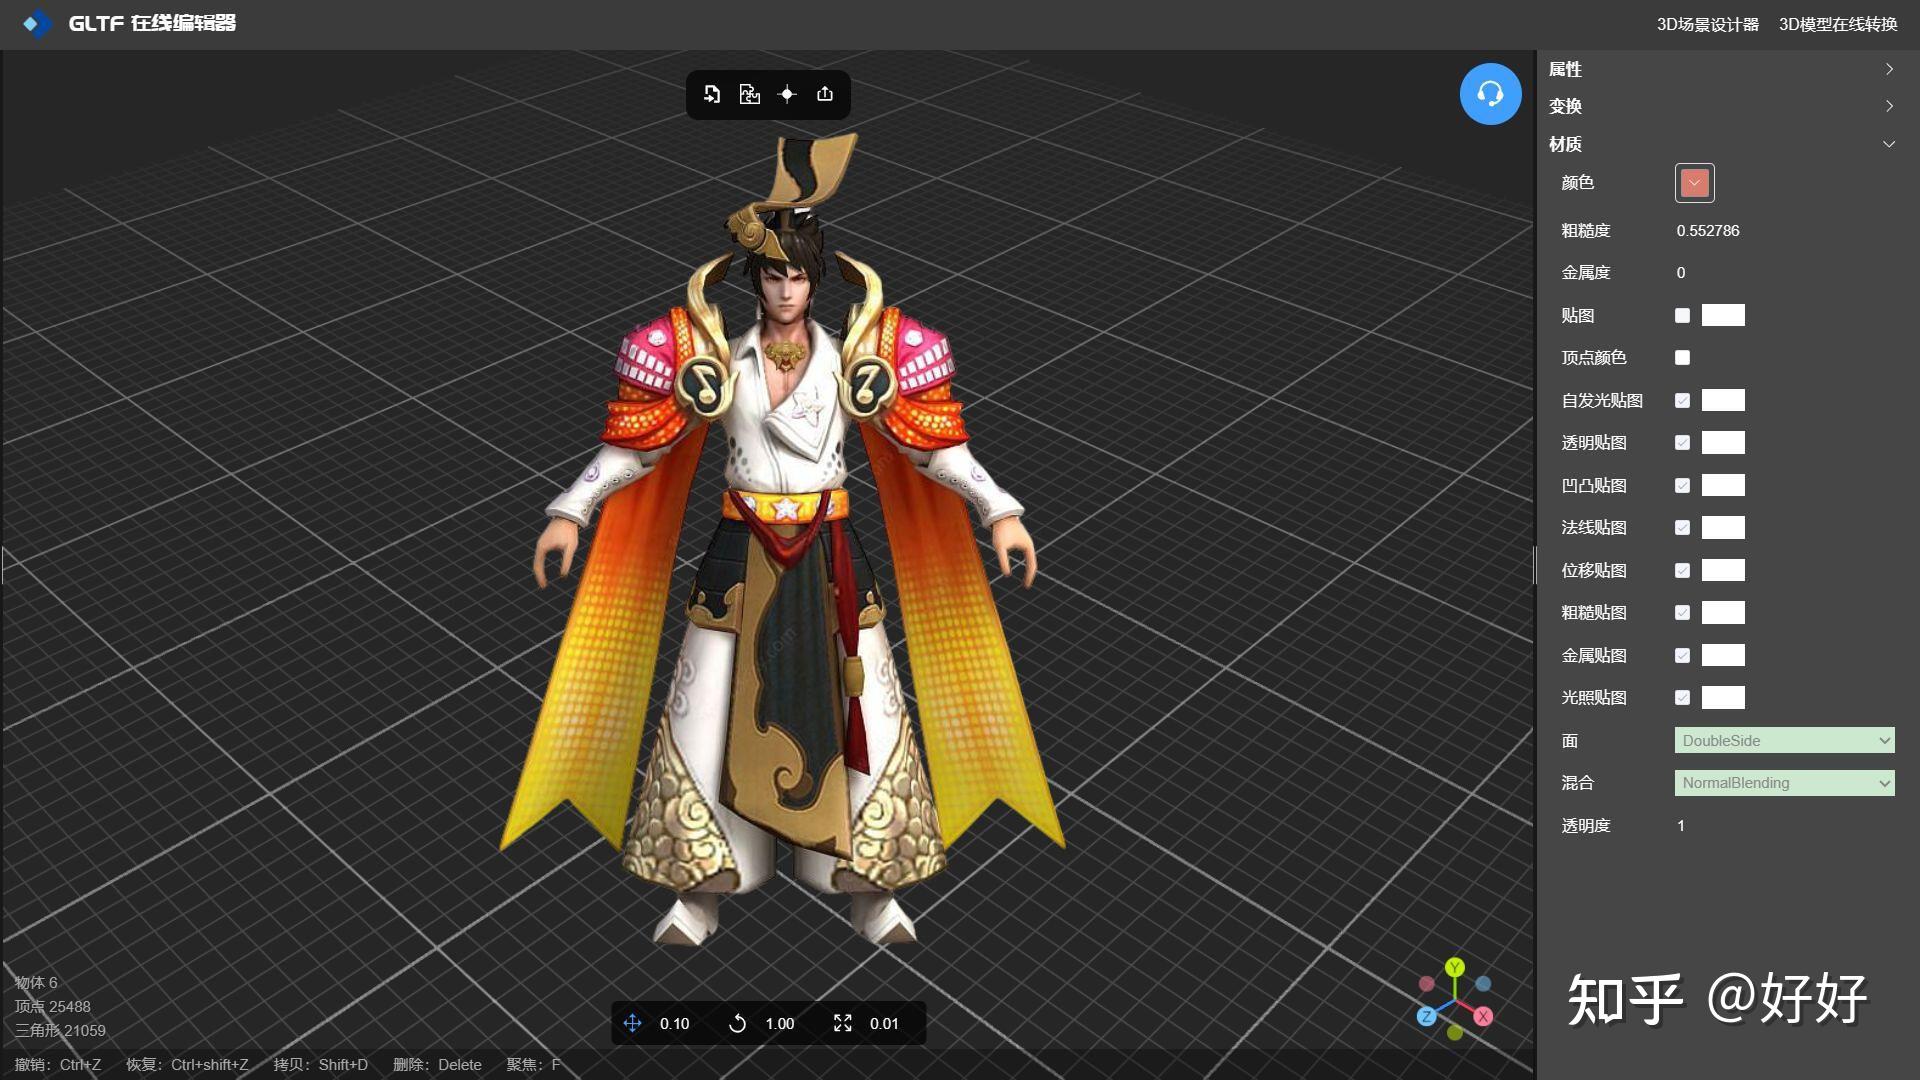The height and width of the screenshot is (1080, 1920).
Task: Edit the 金属度 value 0
Action: [x=1681, y=272]
